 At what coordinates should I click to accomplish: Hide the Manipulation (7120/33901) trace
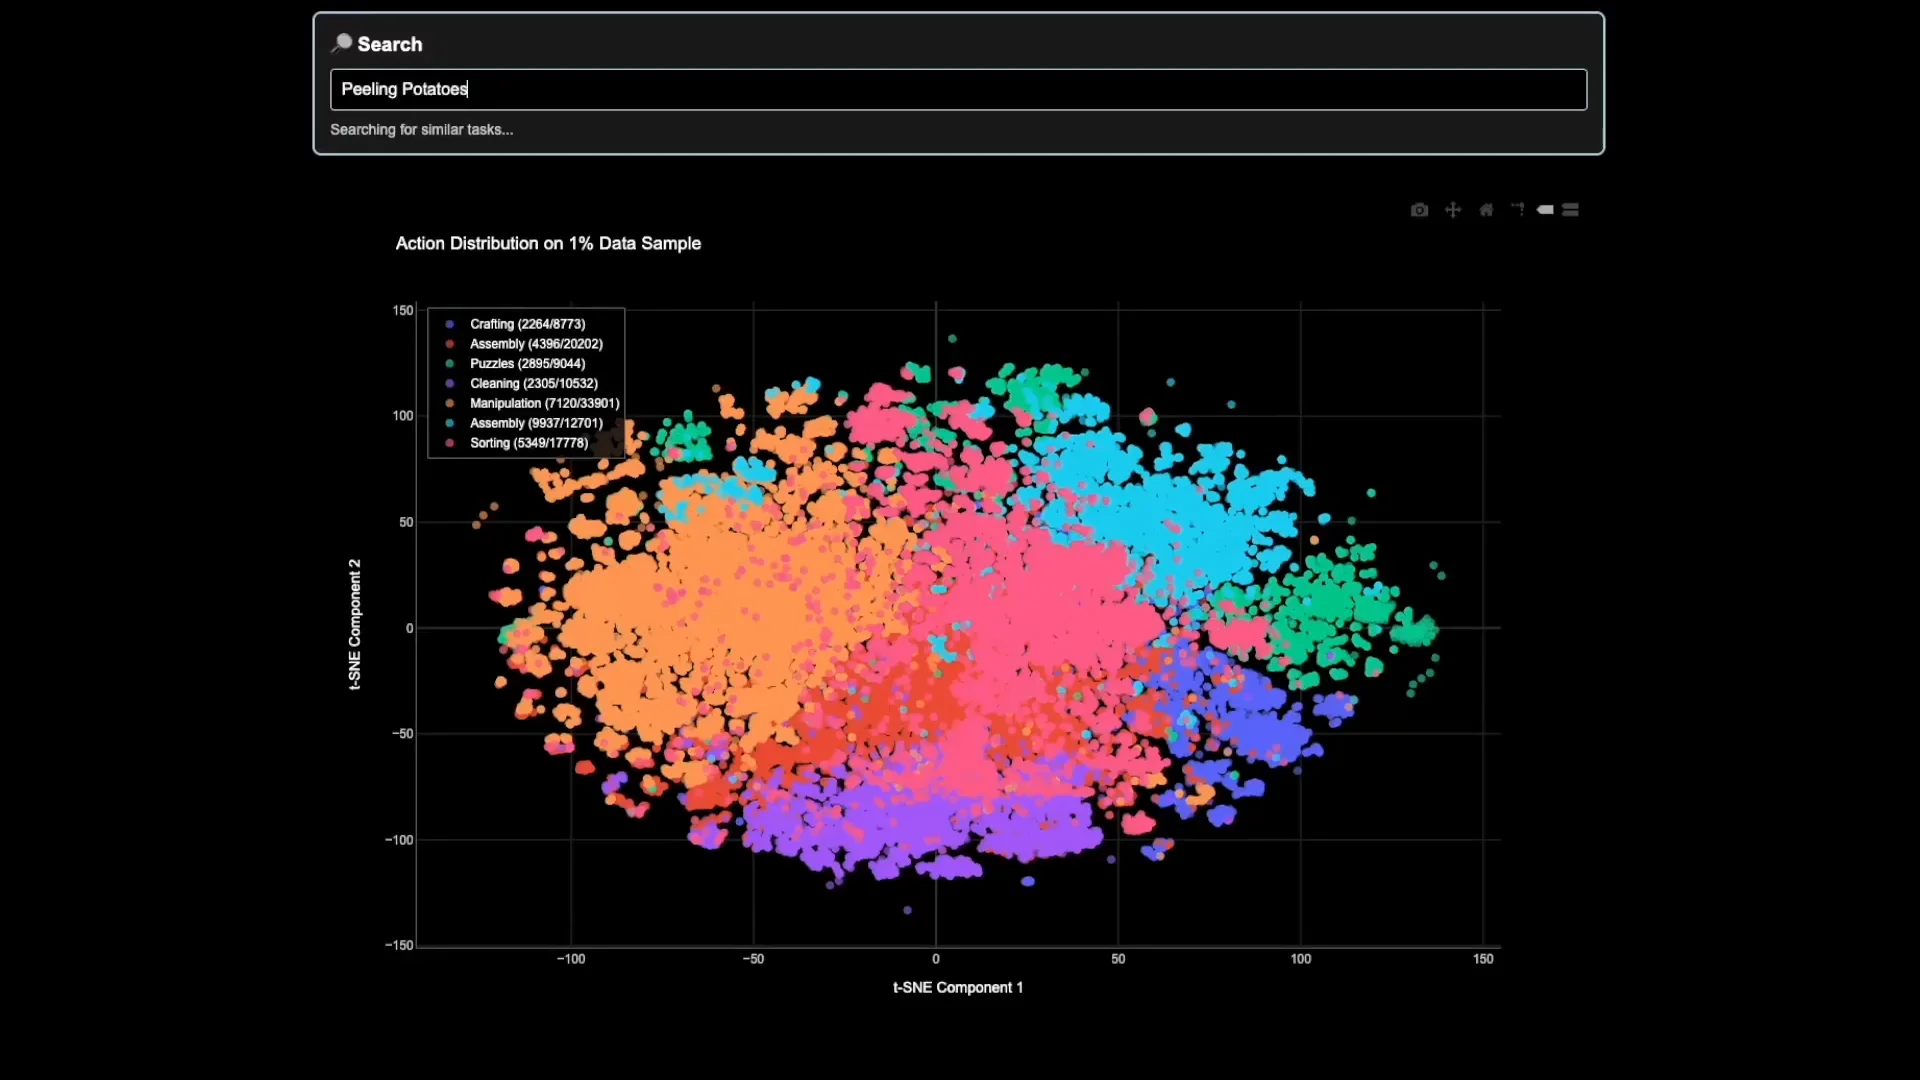543,403
